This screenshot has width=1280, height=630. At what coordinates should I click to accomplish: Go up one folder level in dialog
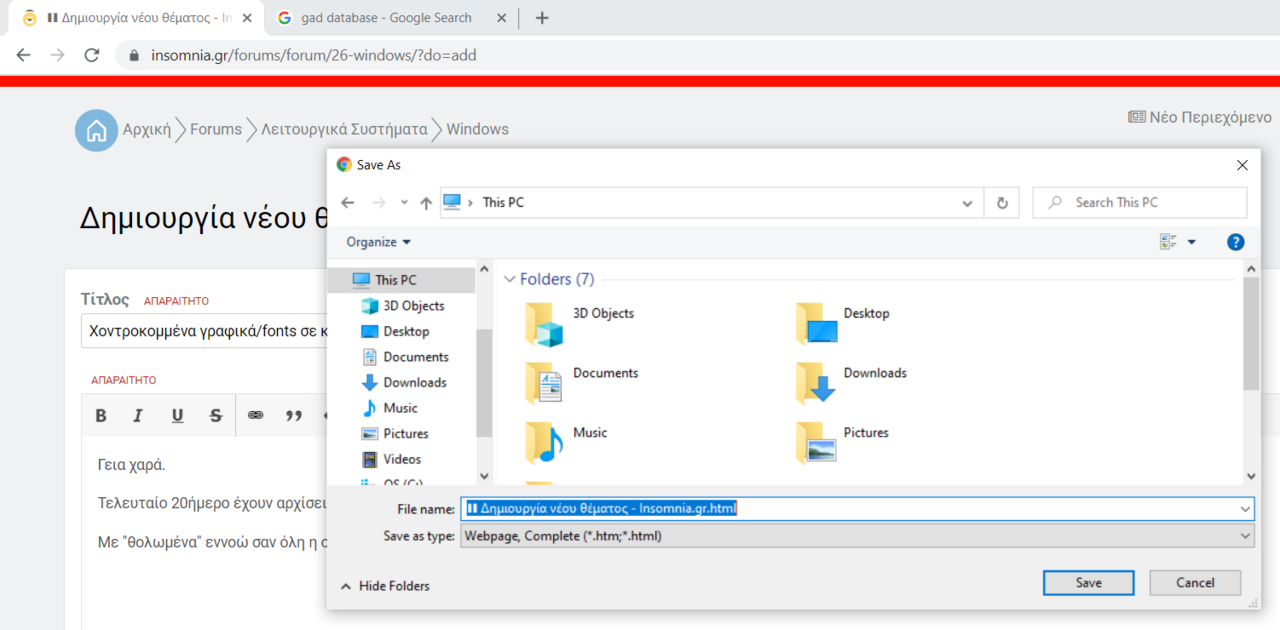pyautogui.click(x=426, y=203)
